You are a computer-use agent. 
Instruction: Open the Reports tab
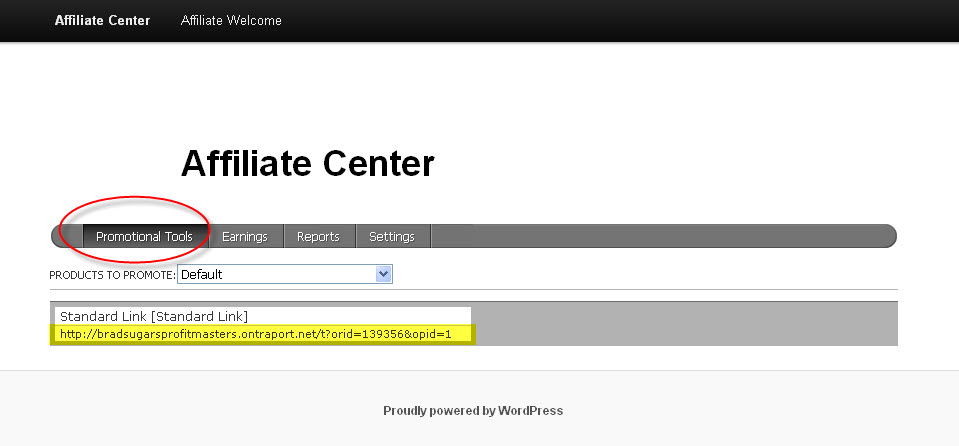(318, 236)
